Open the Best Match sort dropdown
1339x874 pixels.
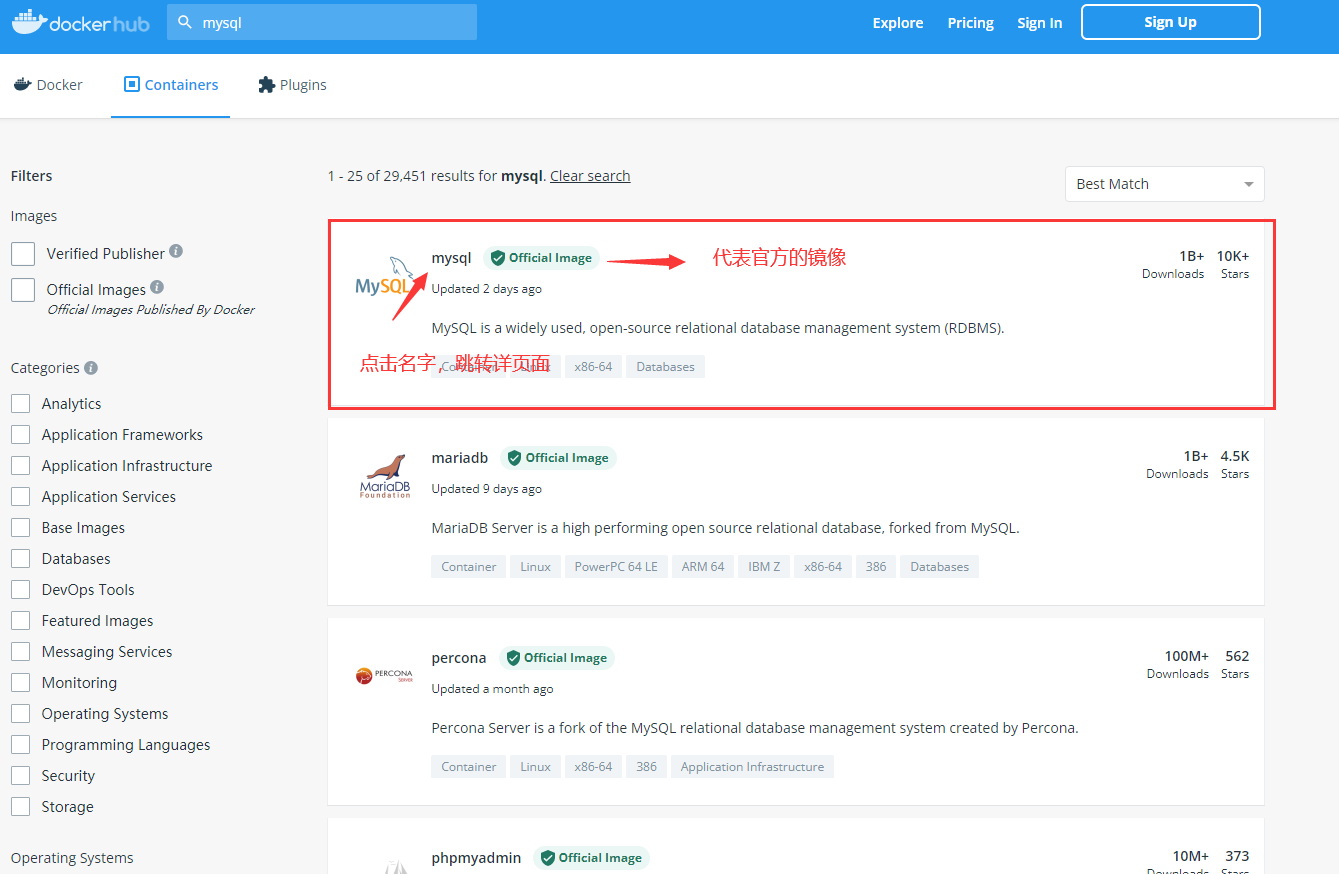click(x=1164, y=184)
